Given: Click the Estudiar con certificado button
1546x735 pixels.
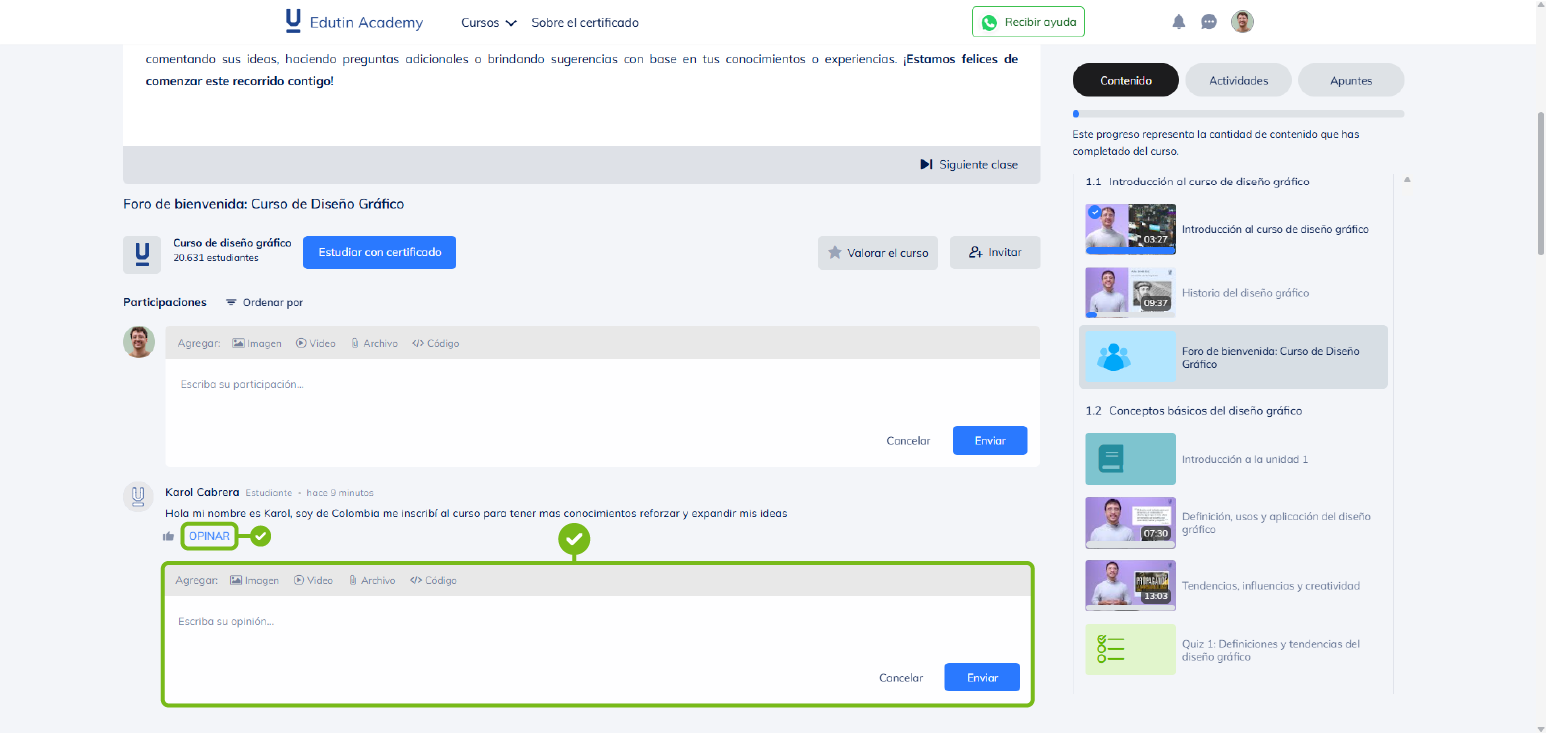Looking at the screenshot, I should tap(379, 253).
